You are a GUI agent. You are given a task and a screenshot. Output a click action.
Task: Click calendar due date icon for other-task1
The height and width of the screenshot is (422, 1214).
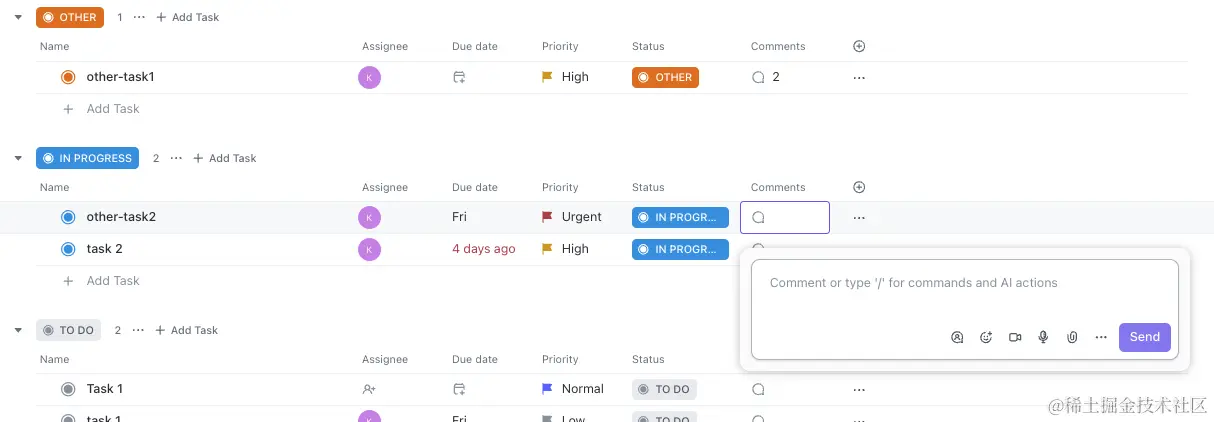459,77
